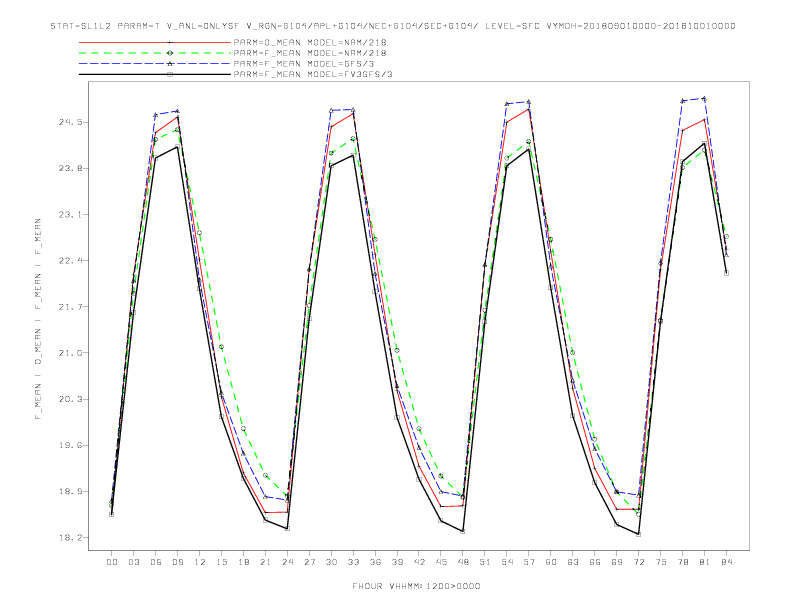Click y-axis tick value 20.3
This screenshot has width=792, height=612.
click(x=70, y=399)
